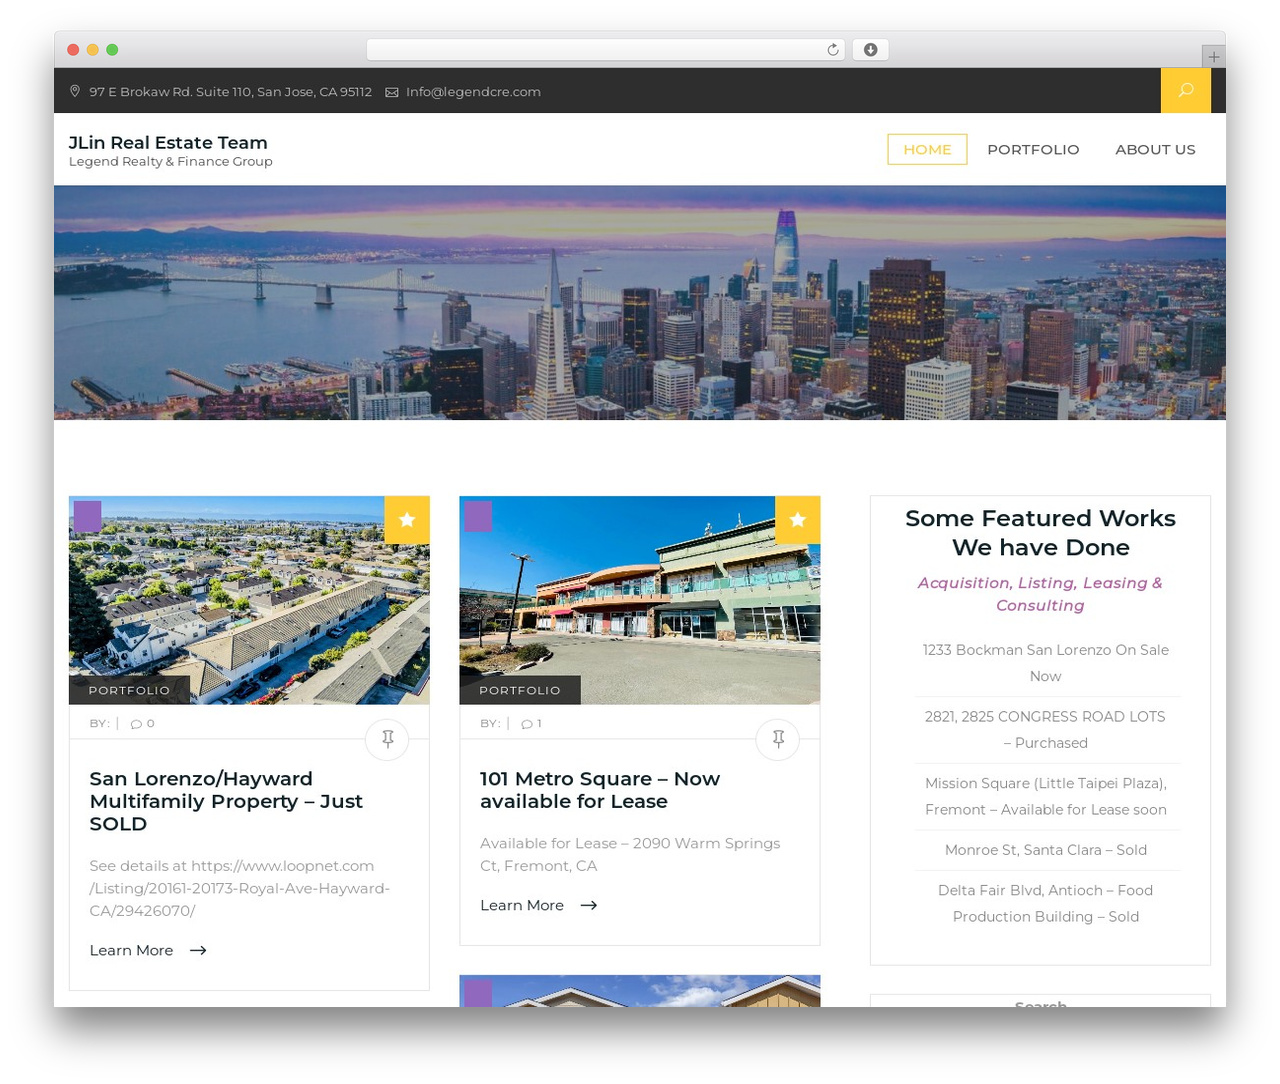Click the envelope icon before Info@legendcre.com
1280x1084 pixels.
click(392, 92)
